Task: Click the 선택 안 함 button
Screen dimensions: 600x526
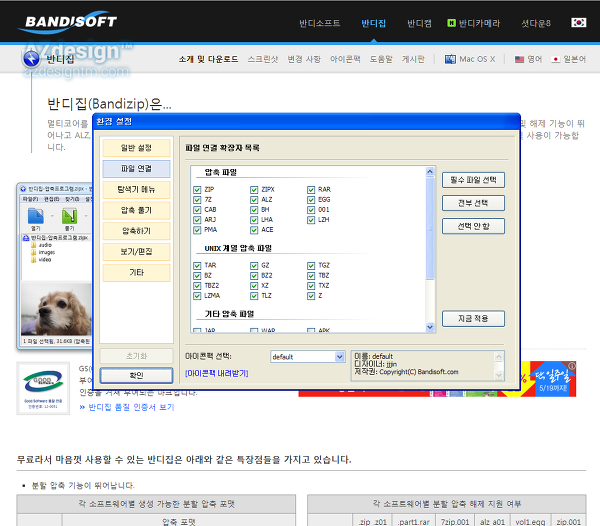Action: (473, 226)
